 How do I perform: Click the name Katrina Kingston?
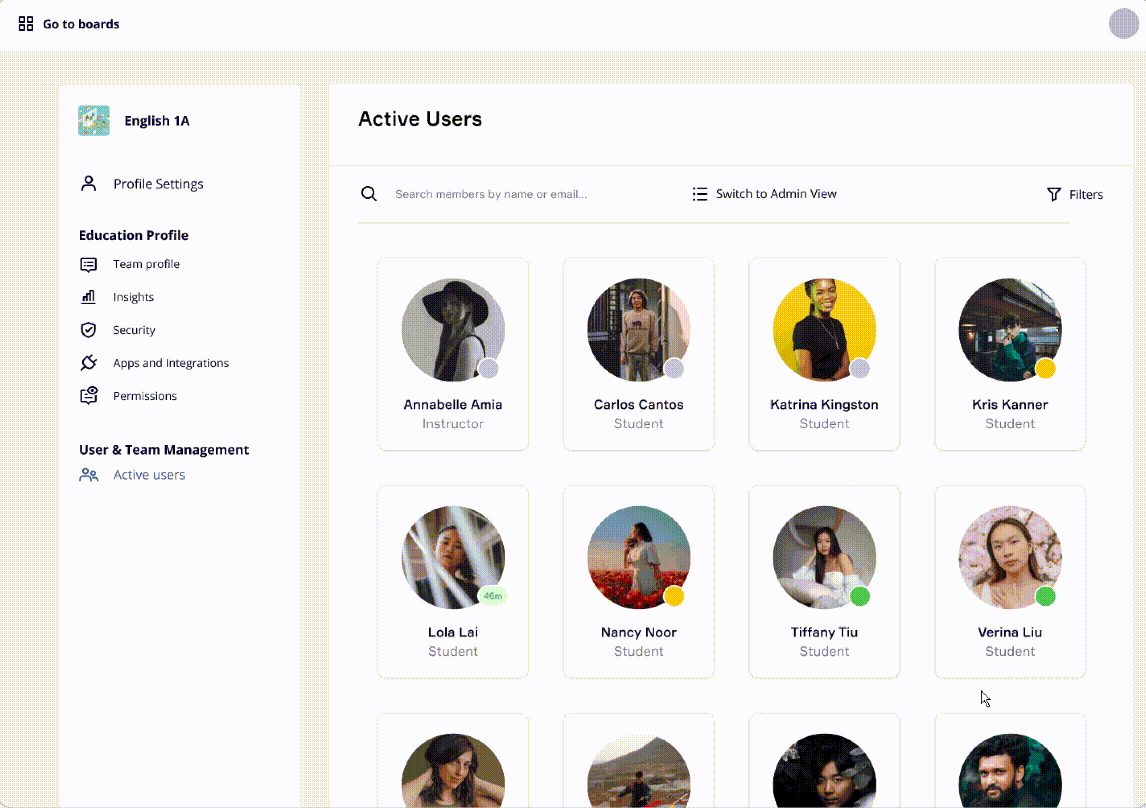pyautogui.click(x=824, y=404)
